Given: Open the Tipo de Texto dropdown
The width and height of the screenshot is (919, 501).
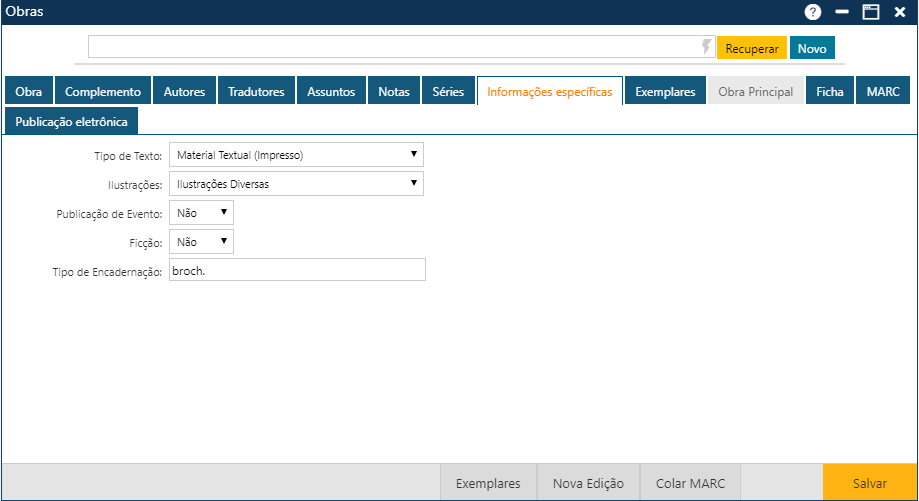Looking at the screenshot, I should point(296,155).
